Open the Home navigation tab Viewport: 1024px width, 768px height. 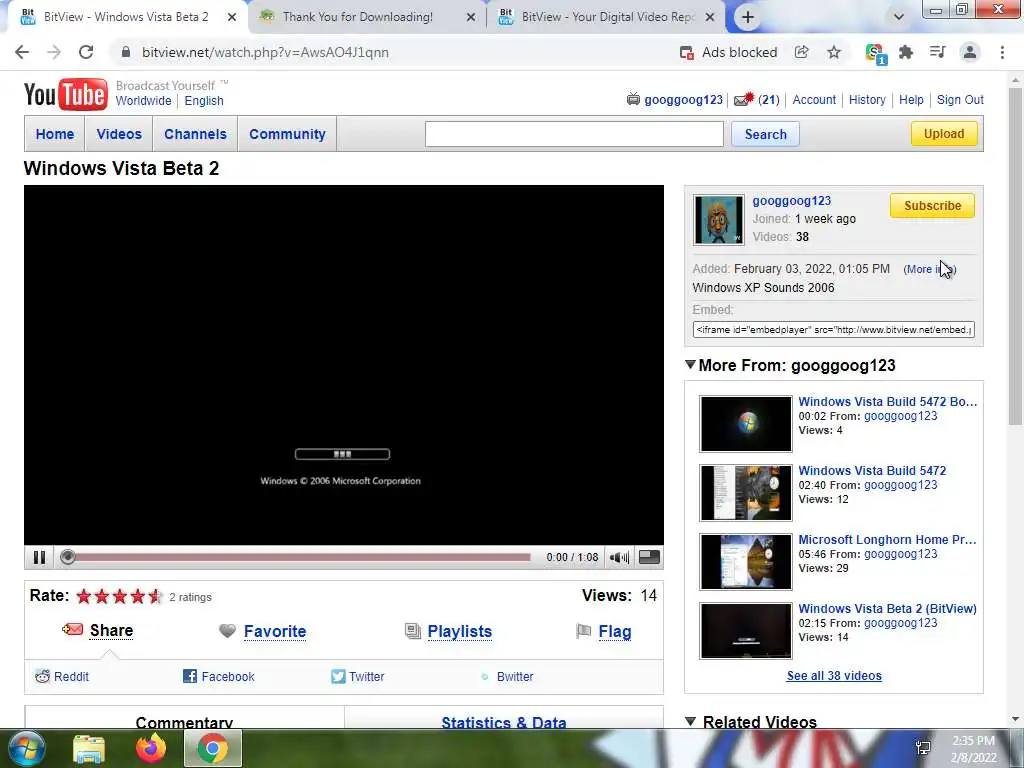(55, 134)
